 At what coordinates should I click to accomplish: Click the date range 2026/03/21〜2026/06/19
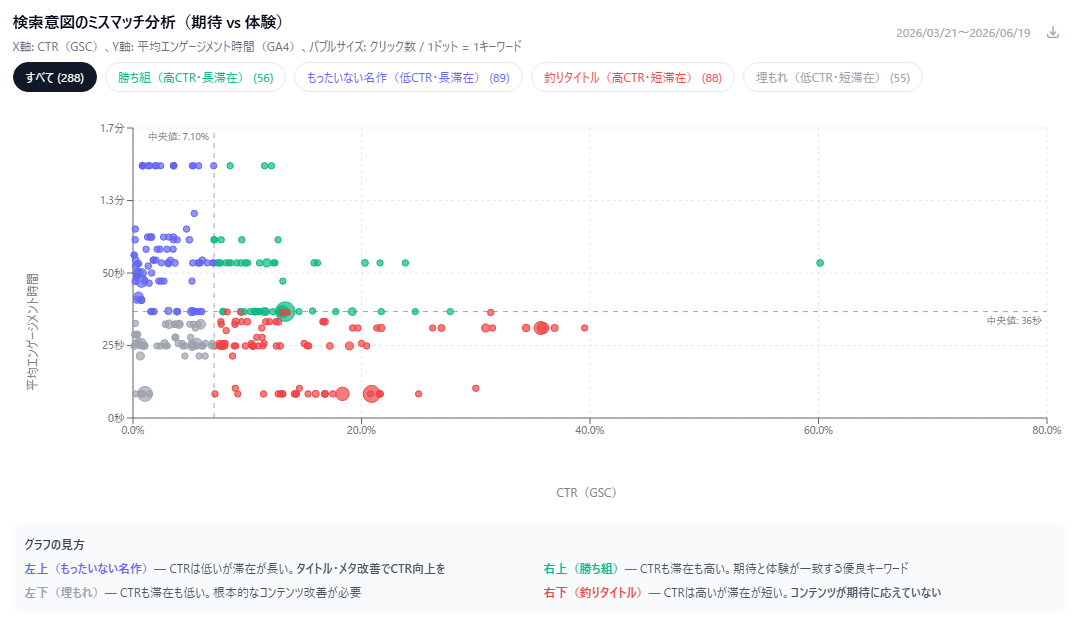click(963, 33)
